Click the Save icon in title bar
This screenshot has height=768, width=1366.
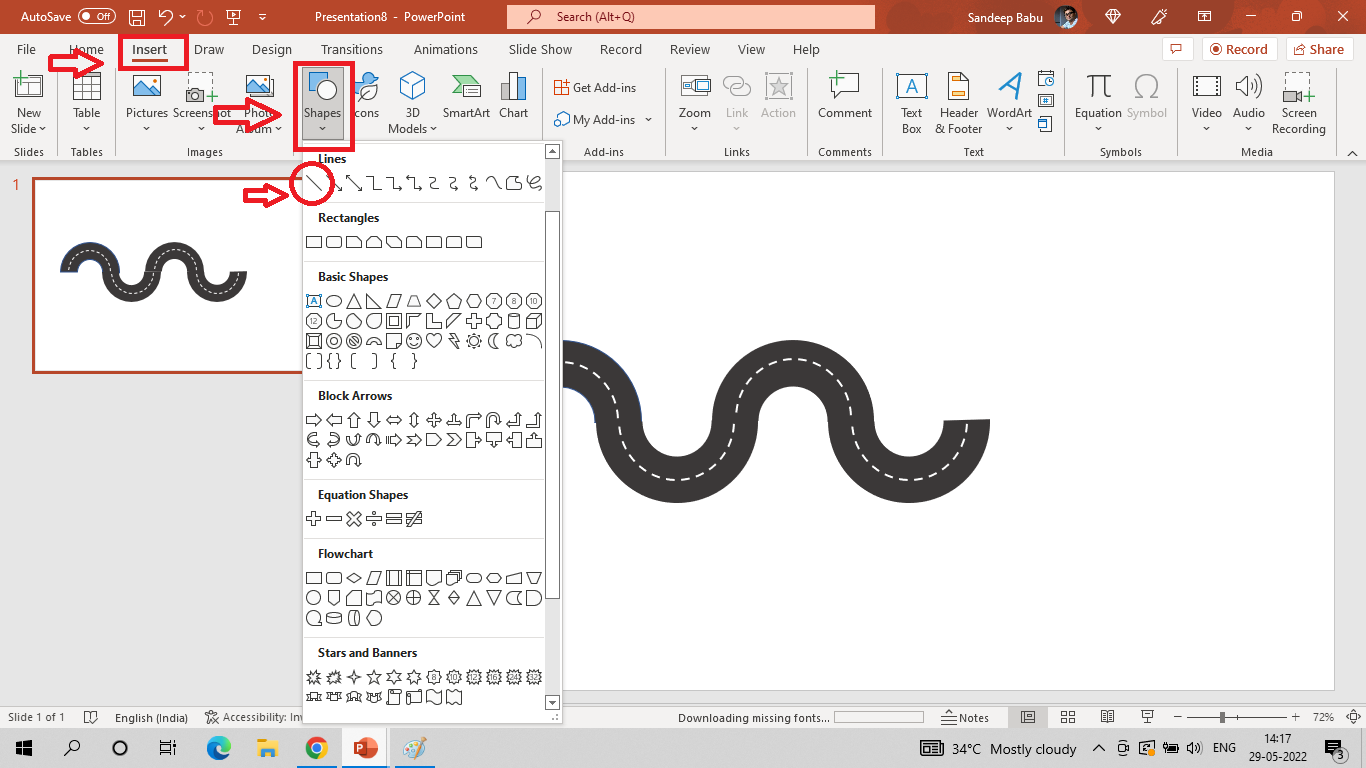point(137,17)
